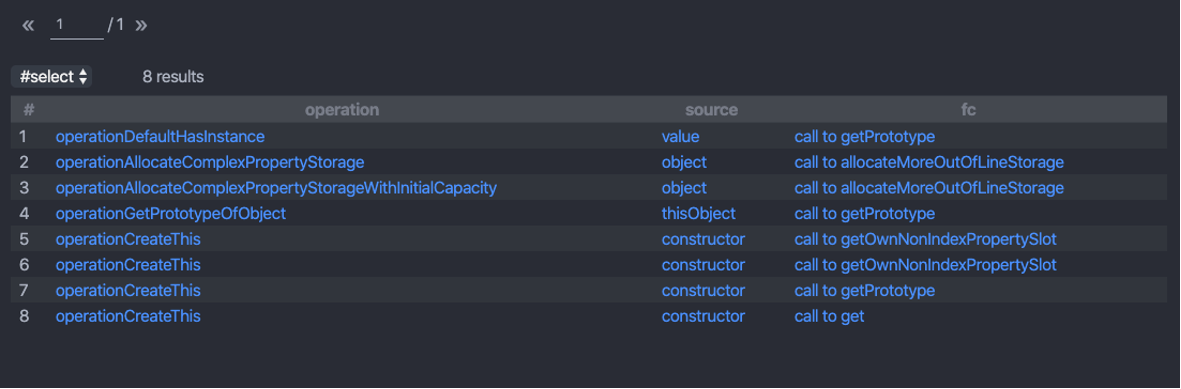Open operationAllocateComplexPropertyStorageWithInitialCapacity link
Screen dimensions: 1181x389
[276, 188]
